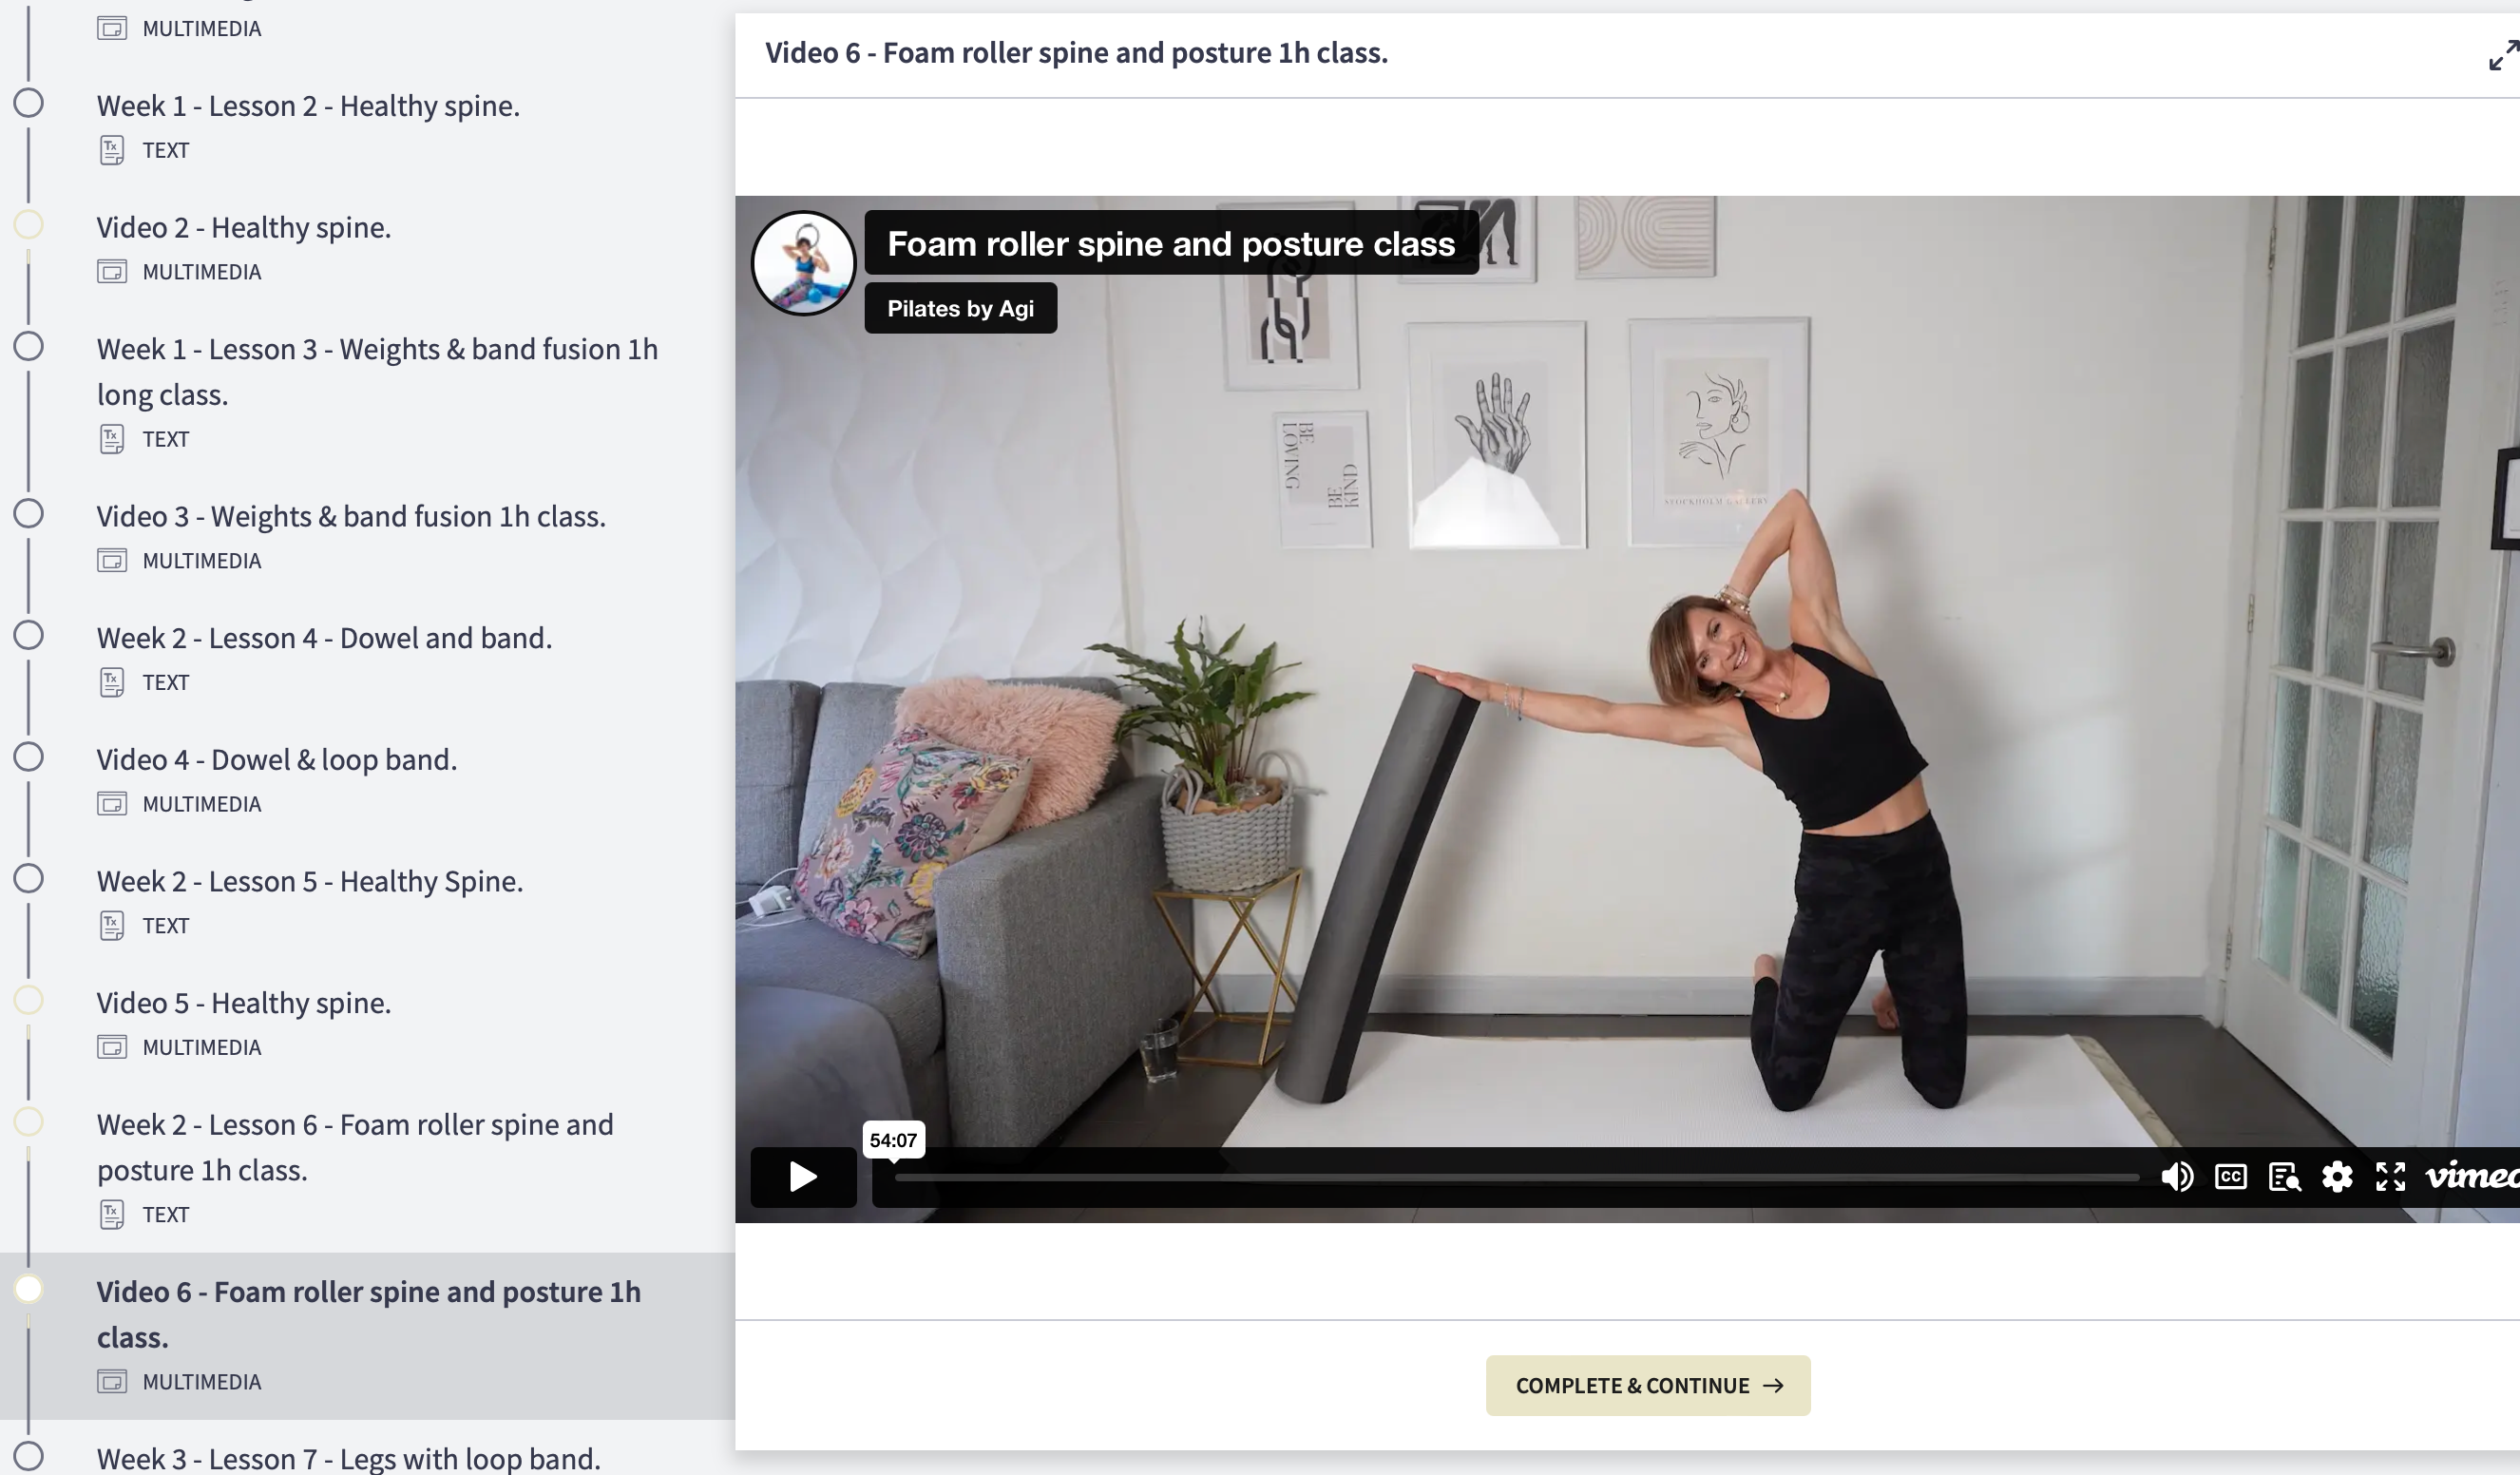Open the video transcript search icon
The height and width of the screenshot is (1475, 2520).
pos(2284,1177)
